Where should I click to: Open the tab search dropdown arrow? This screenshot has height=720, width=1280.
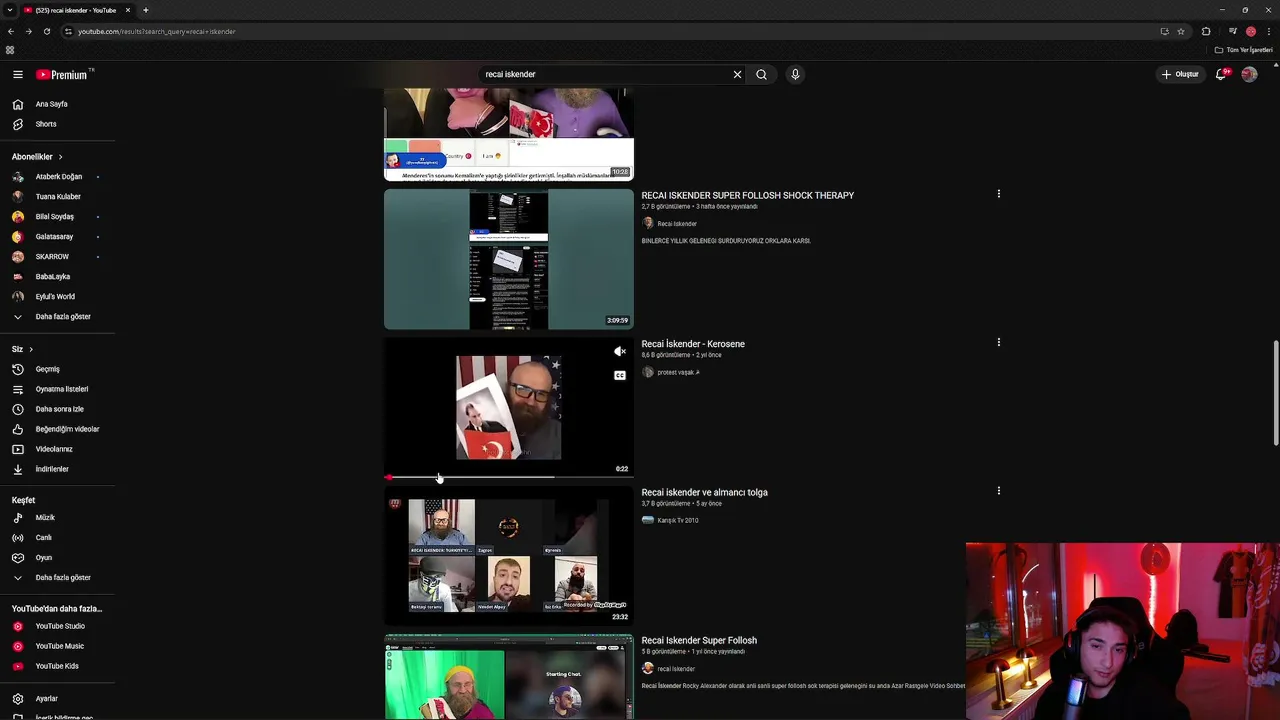[10, 10]
